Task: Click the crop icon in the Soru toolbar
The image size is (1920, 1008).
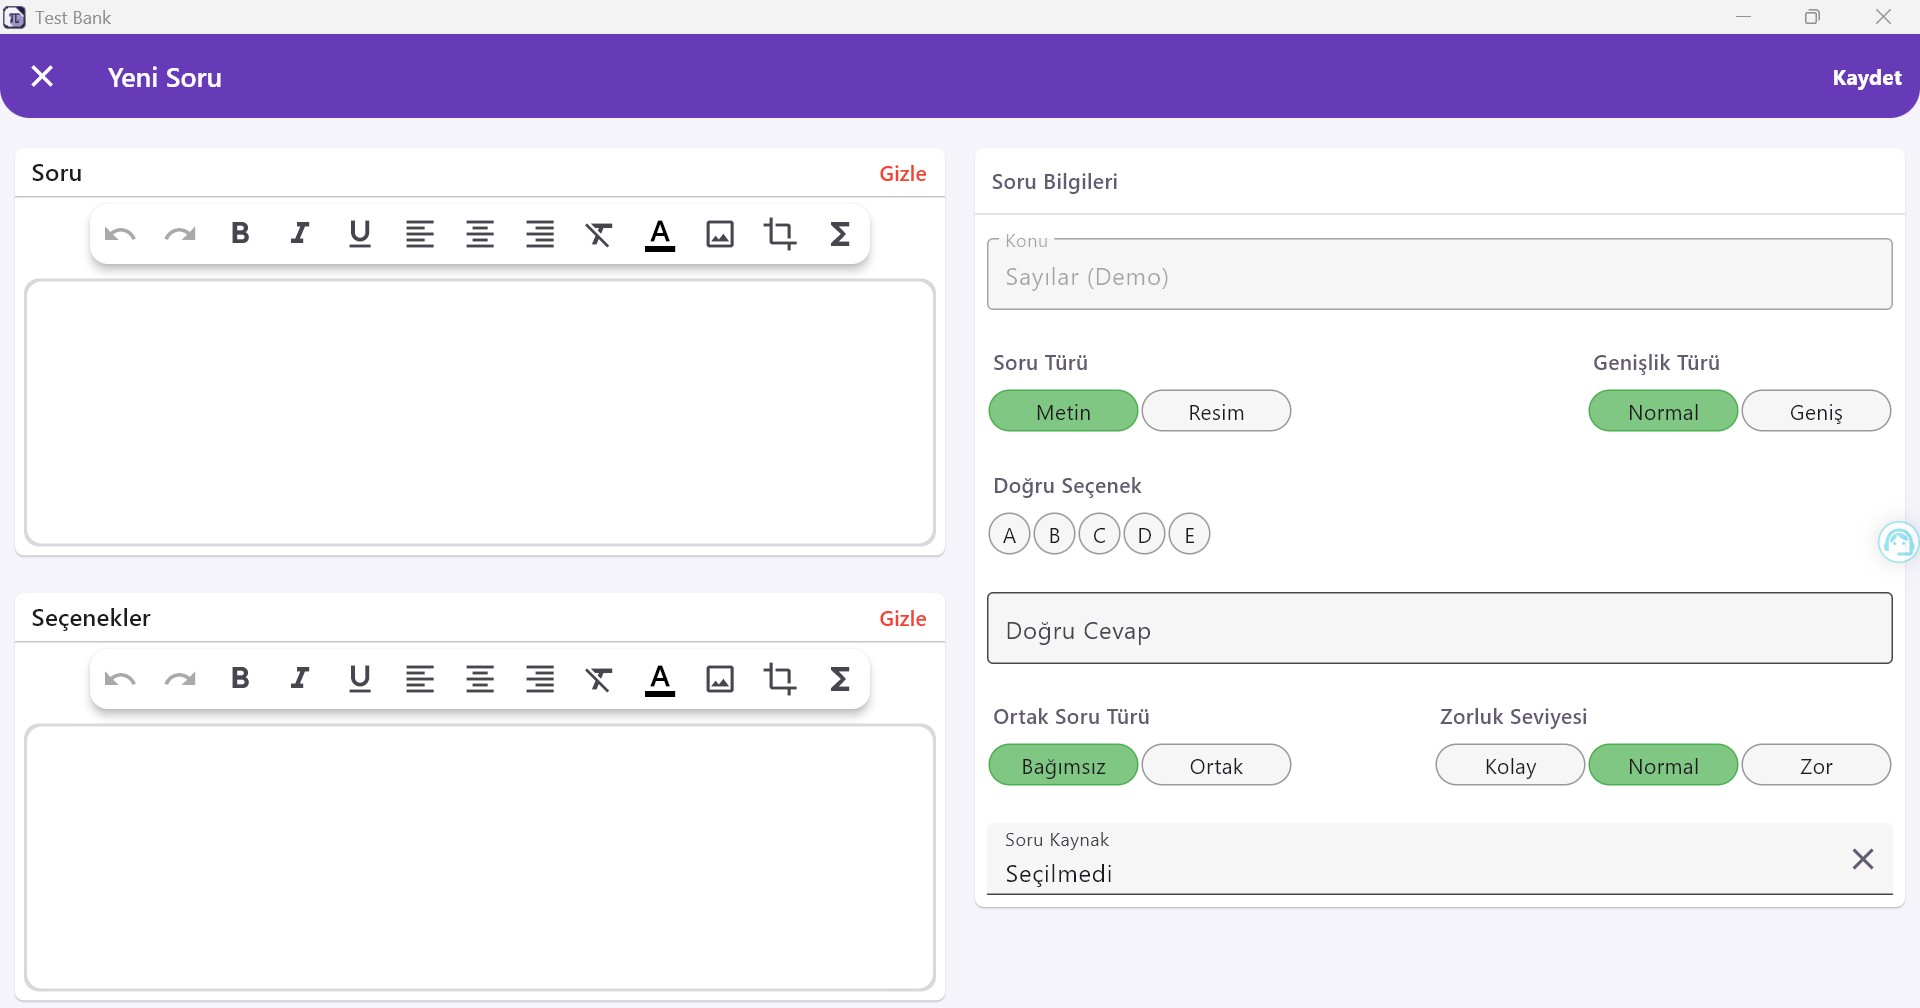Action: [780, 233]
